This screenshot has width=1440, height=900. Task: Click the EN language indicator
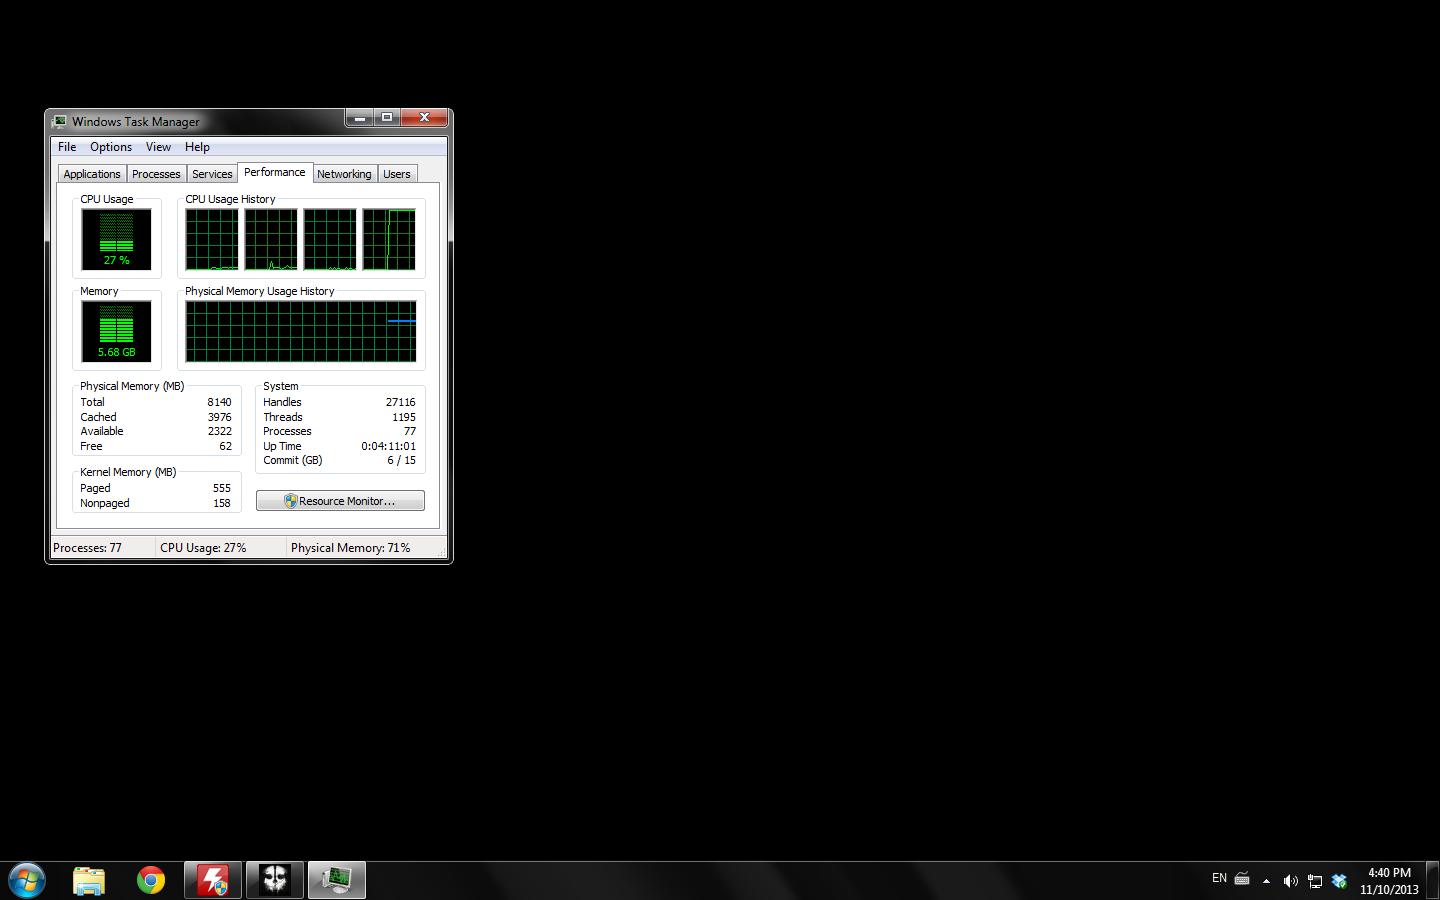click(x=1219, y=879)
